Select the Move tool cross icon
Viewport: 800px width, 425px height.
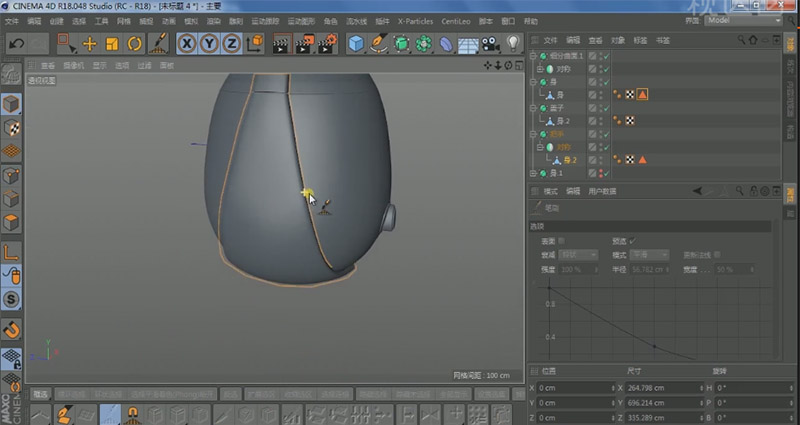click(x=90, y=44)
